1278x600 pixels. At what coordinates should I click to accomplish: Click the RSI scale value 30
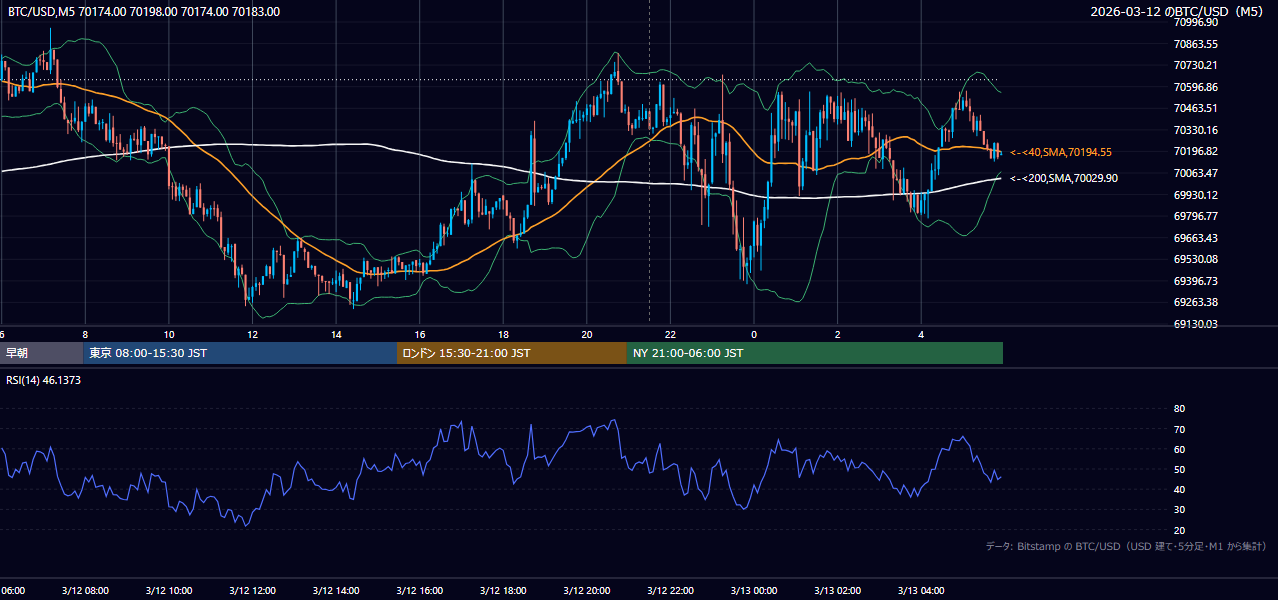pos(1179,509)
